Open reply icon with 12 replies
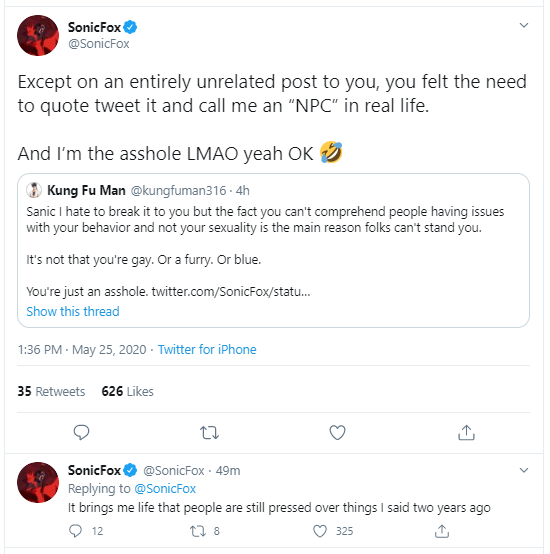550x554 pixels. [75, 531]
